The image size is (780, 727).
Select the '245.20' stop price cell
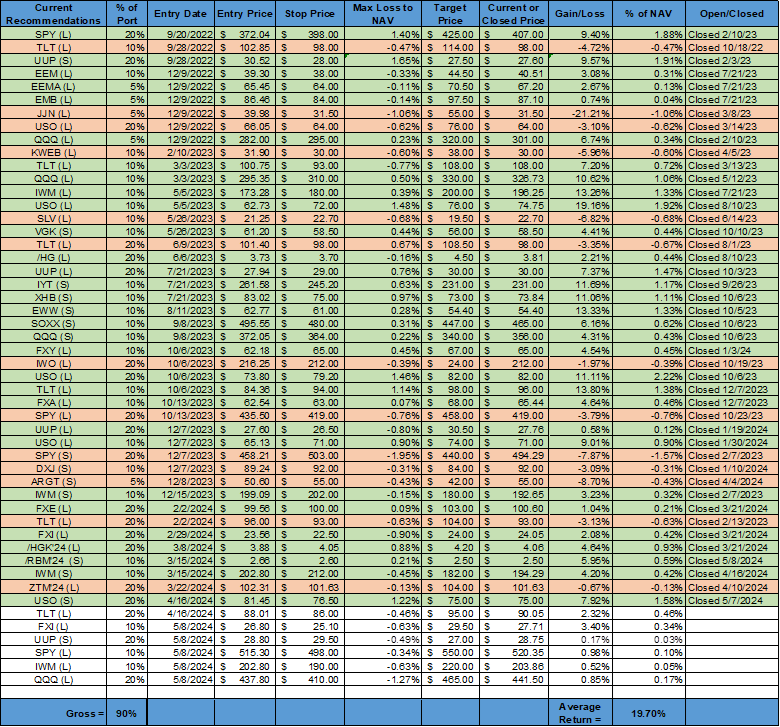[309, 285]
